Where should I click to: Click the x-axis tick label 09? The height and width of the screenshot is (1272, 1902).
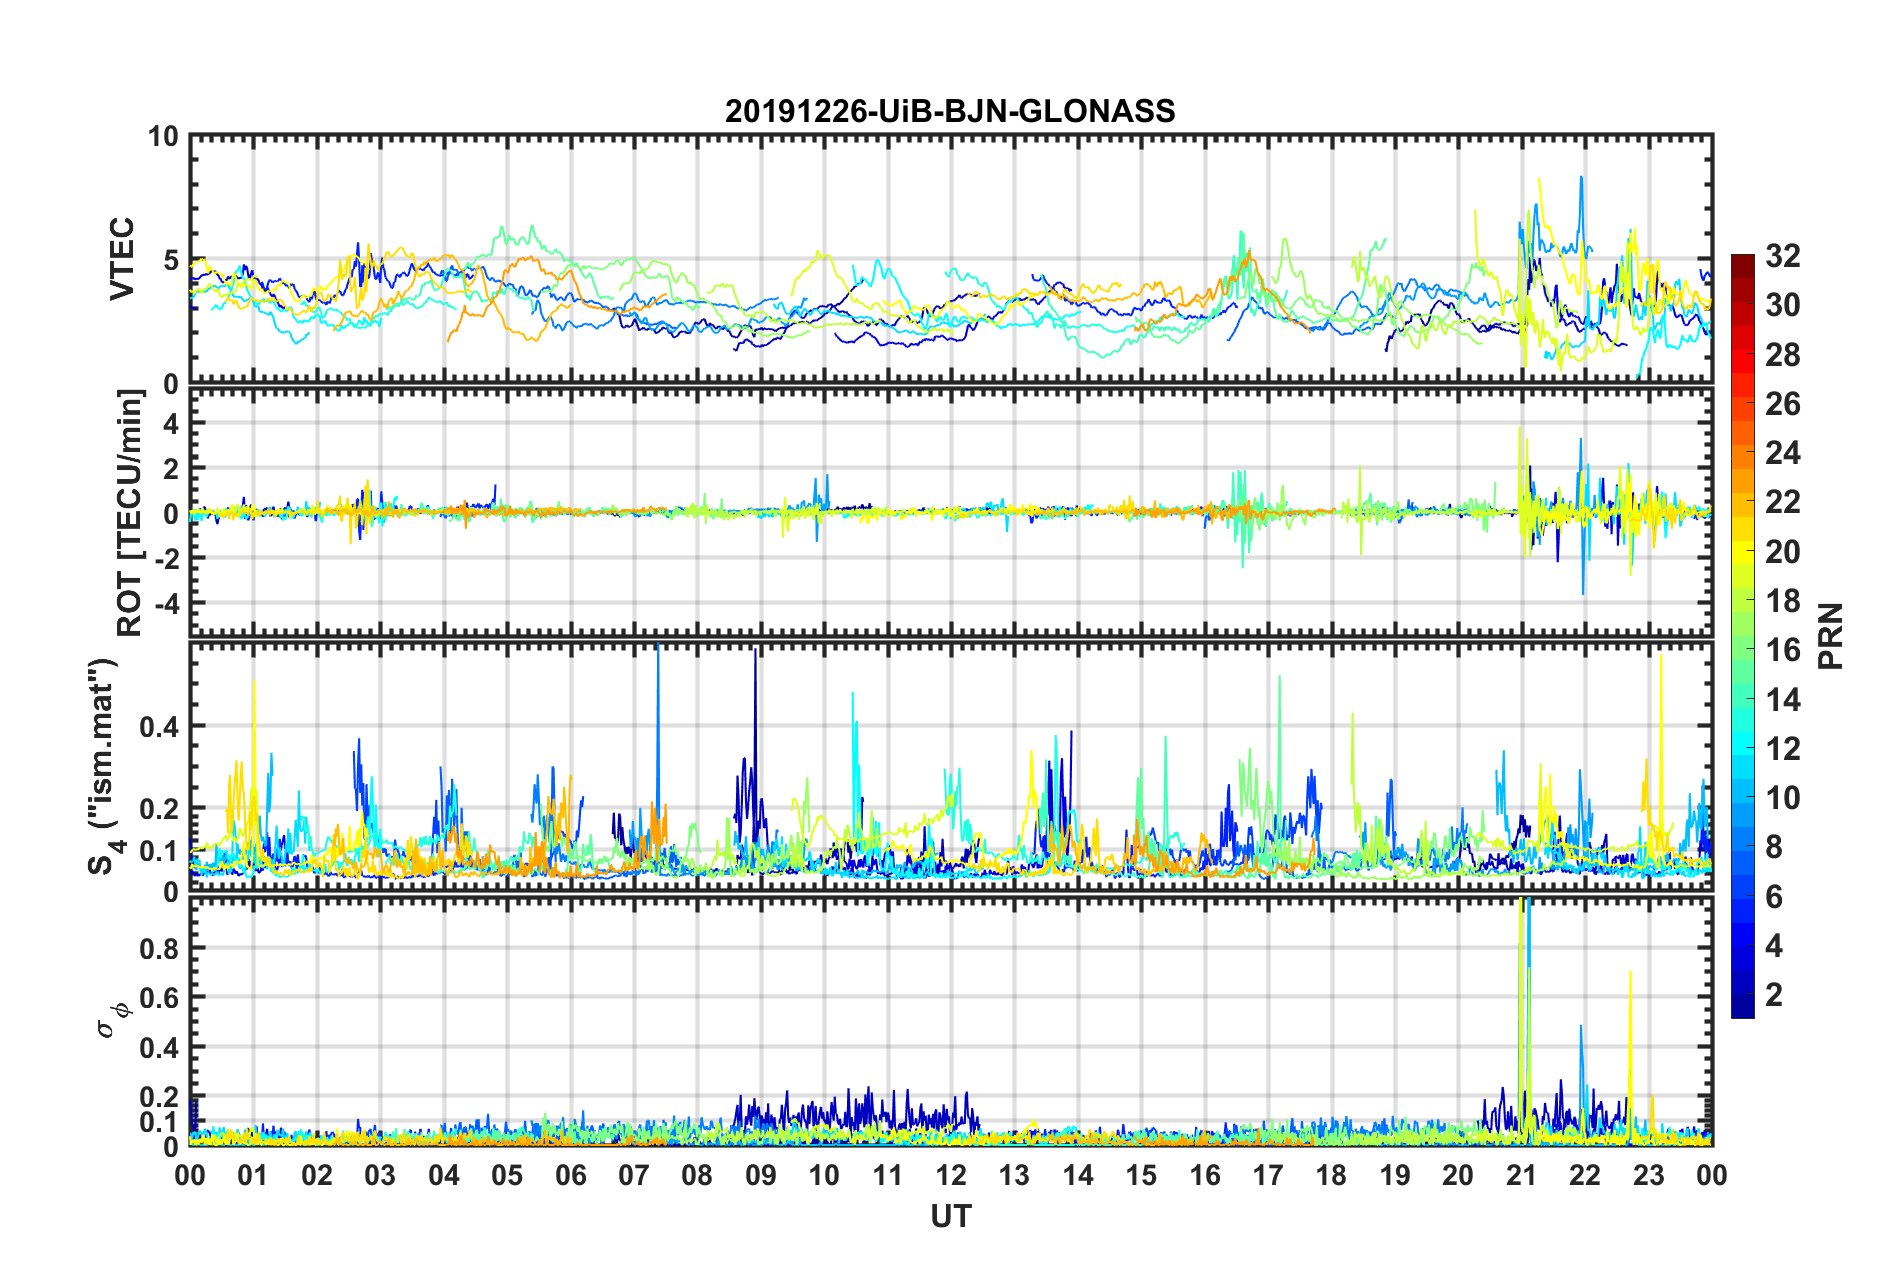pos(761,1175)
